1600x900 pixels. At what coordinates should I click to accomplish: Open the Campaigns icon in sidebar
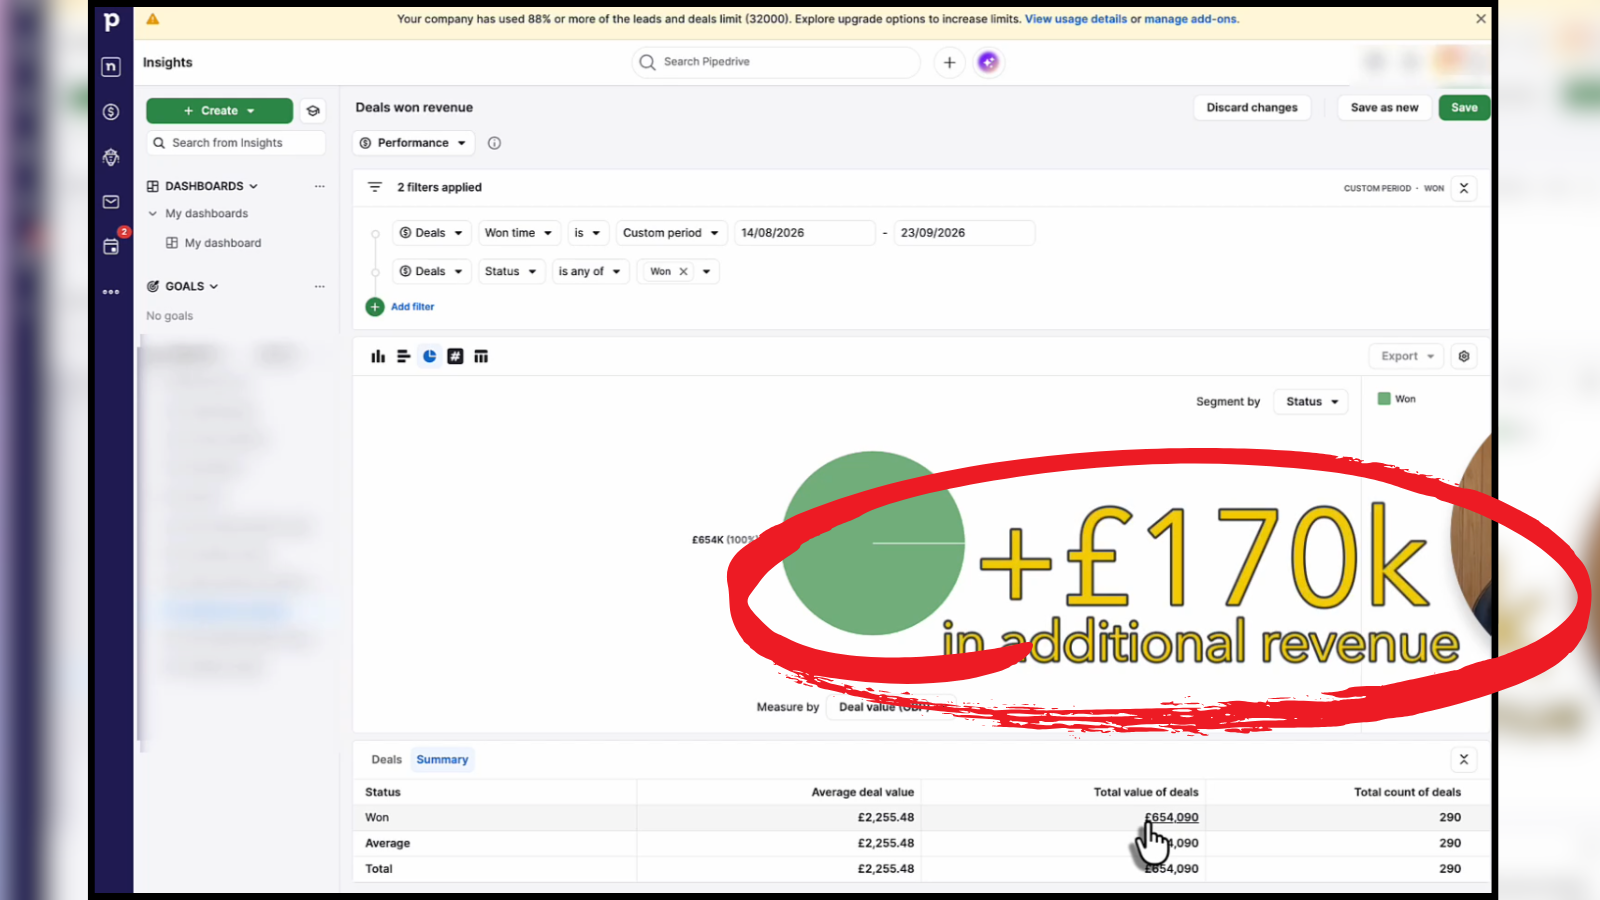click(111, 157)
